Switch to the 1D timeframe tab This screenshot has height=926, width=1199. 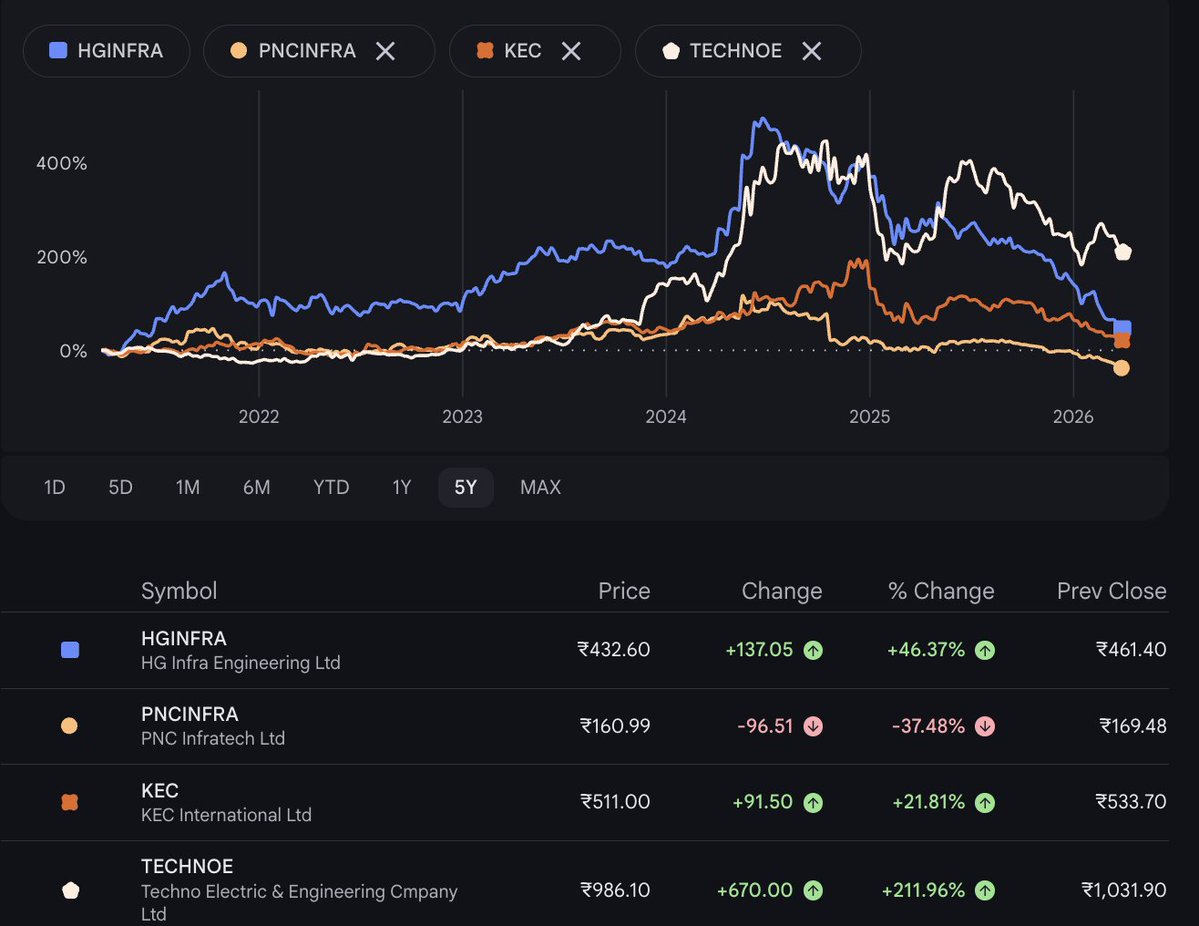[54, 487]
